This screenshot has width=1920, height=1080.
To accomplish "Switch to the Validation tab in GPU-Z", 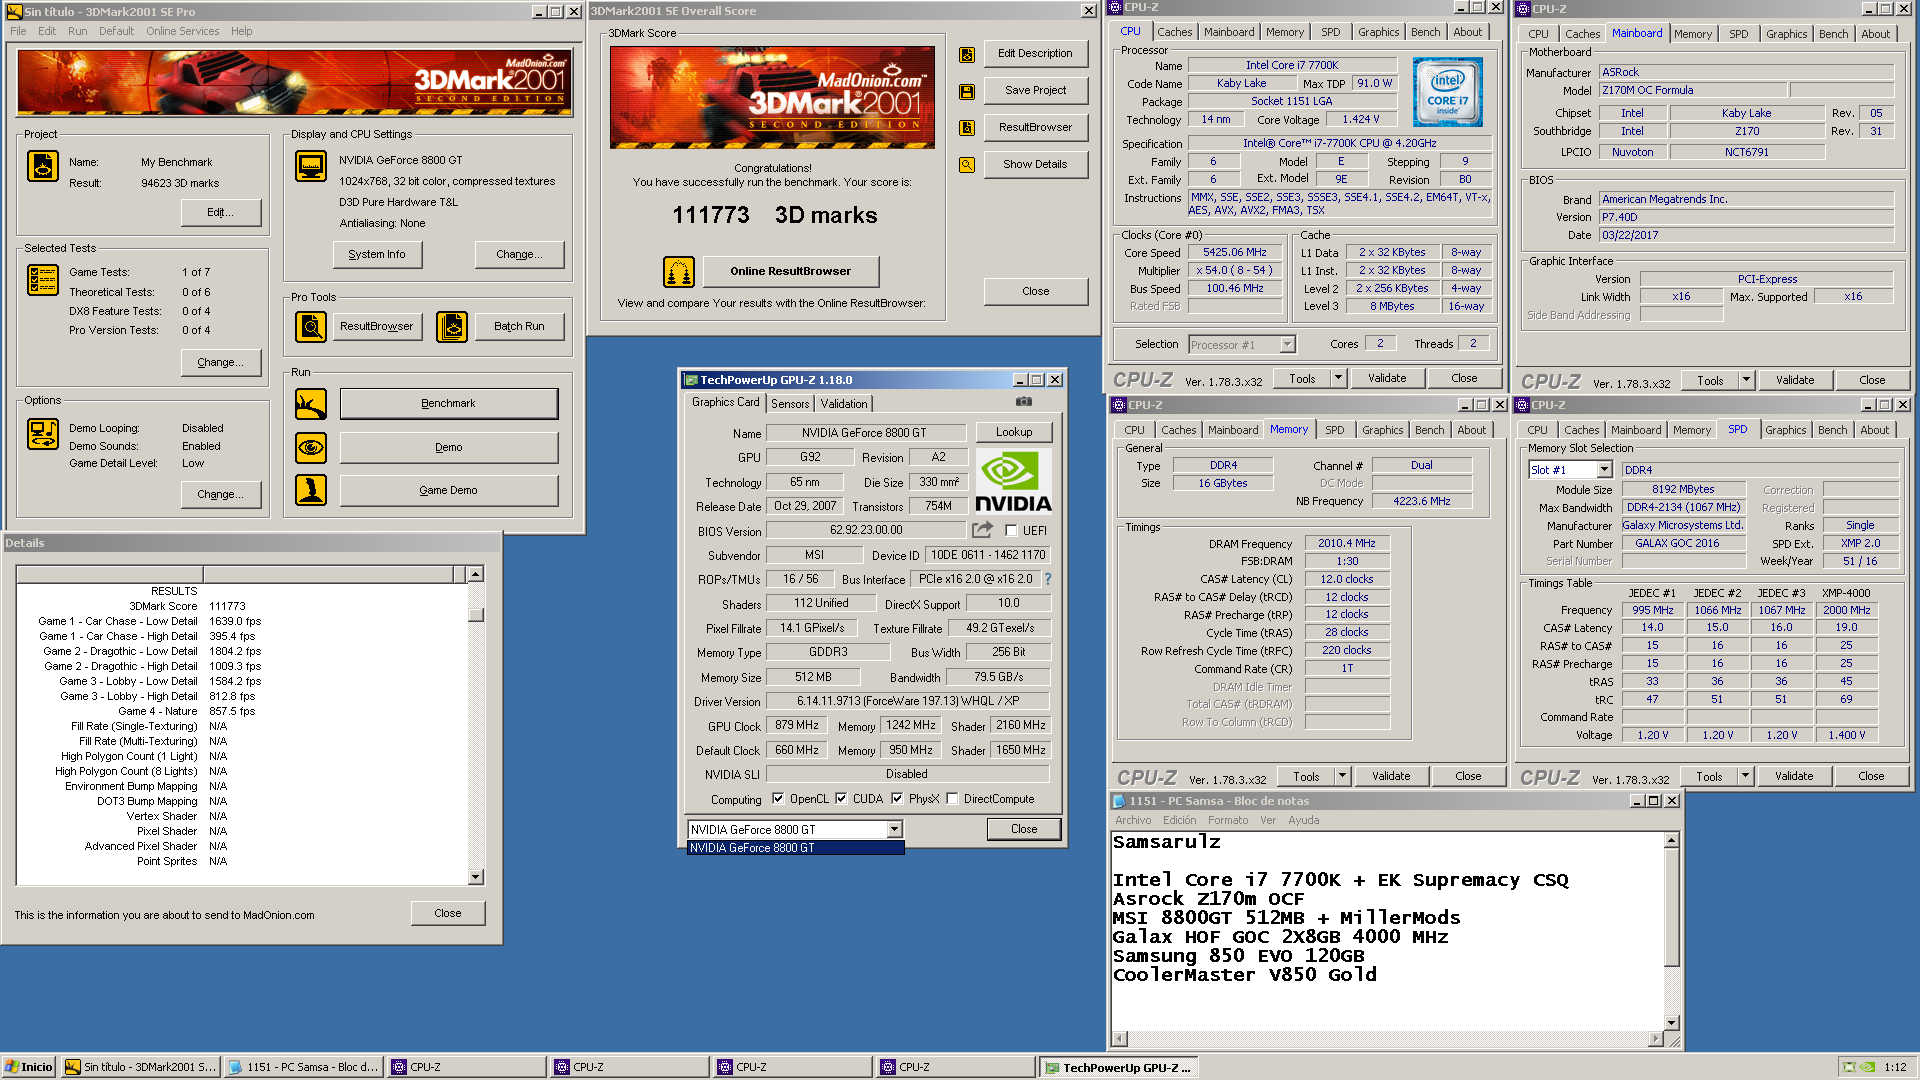I will tap(844, 404).
